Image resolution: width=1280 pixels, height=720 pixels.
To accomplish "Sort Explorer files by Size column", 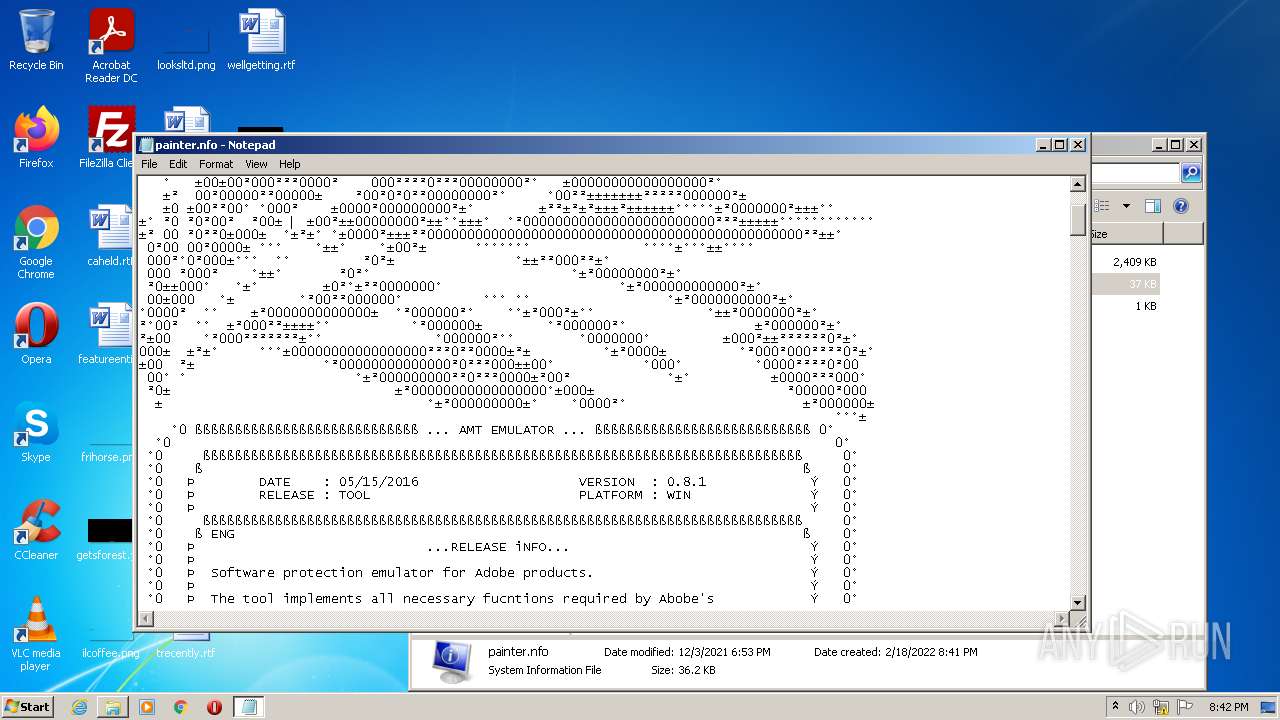I will coord(1127,234).
